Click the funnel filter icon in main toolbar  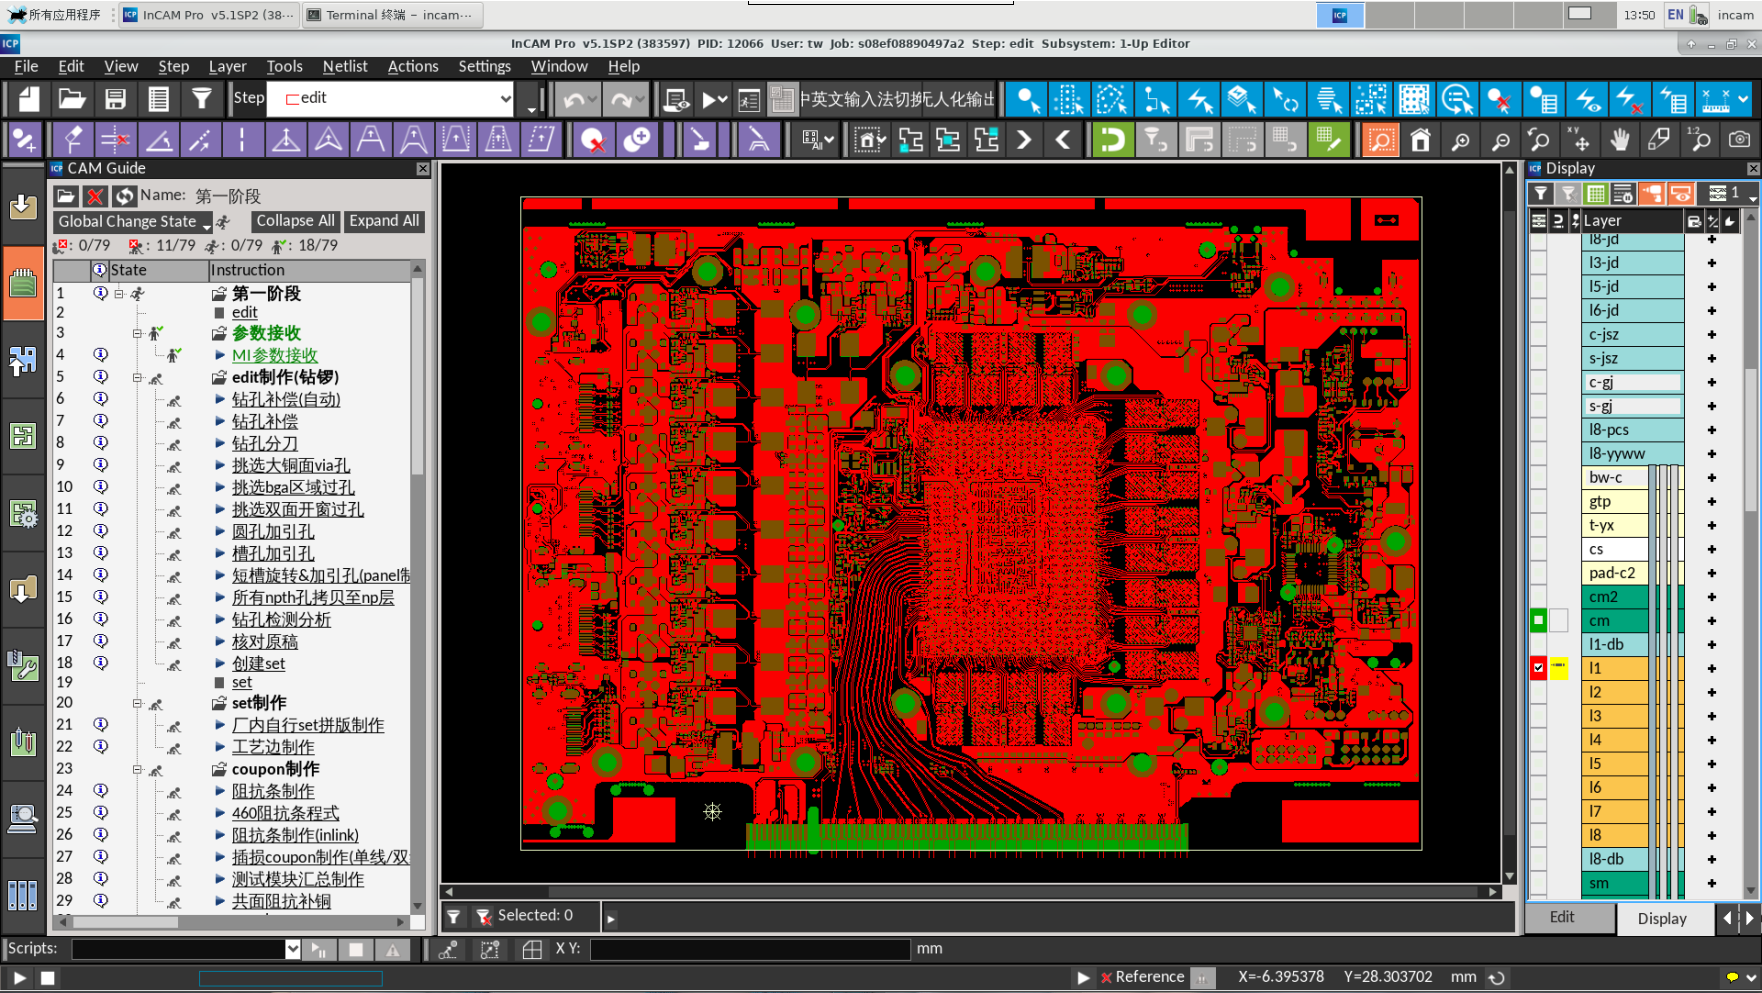pos(202,99)
